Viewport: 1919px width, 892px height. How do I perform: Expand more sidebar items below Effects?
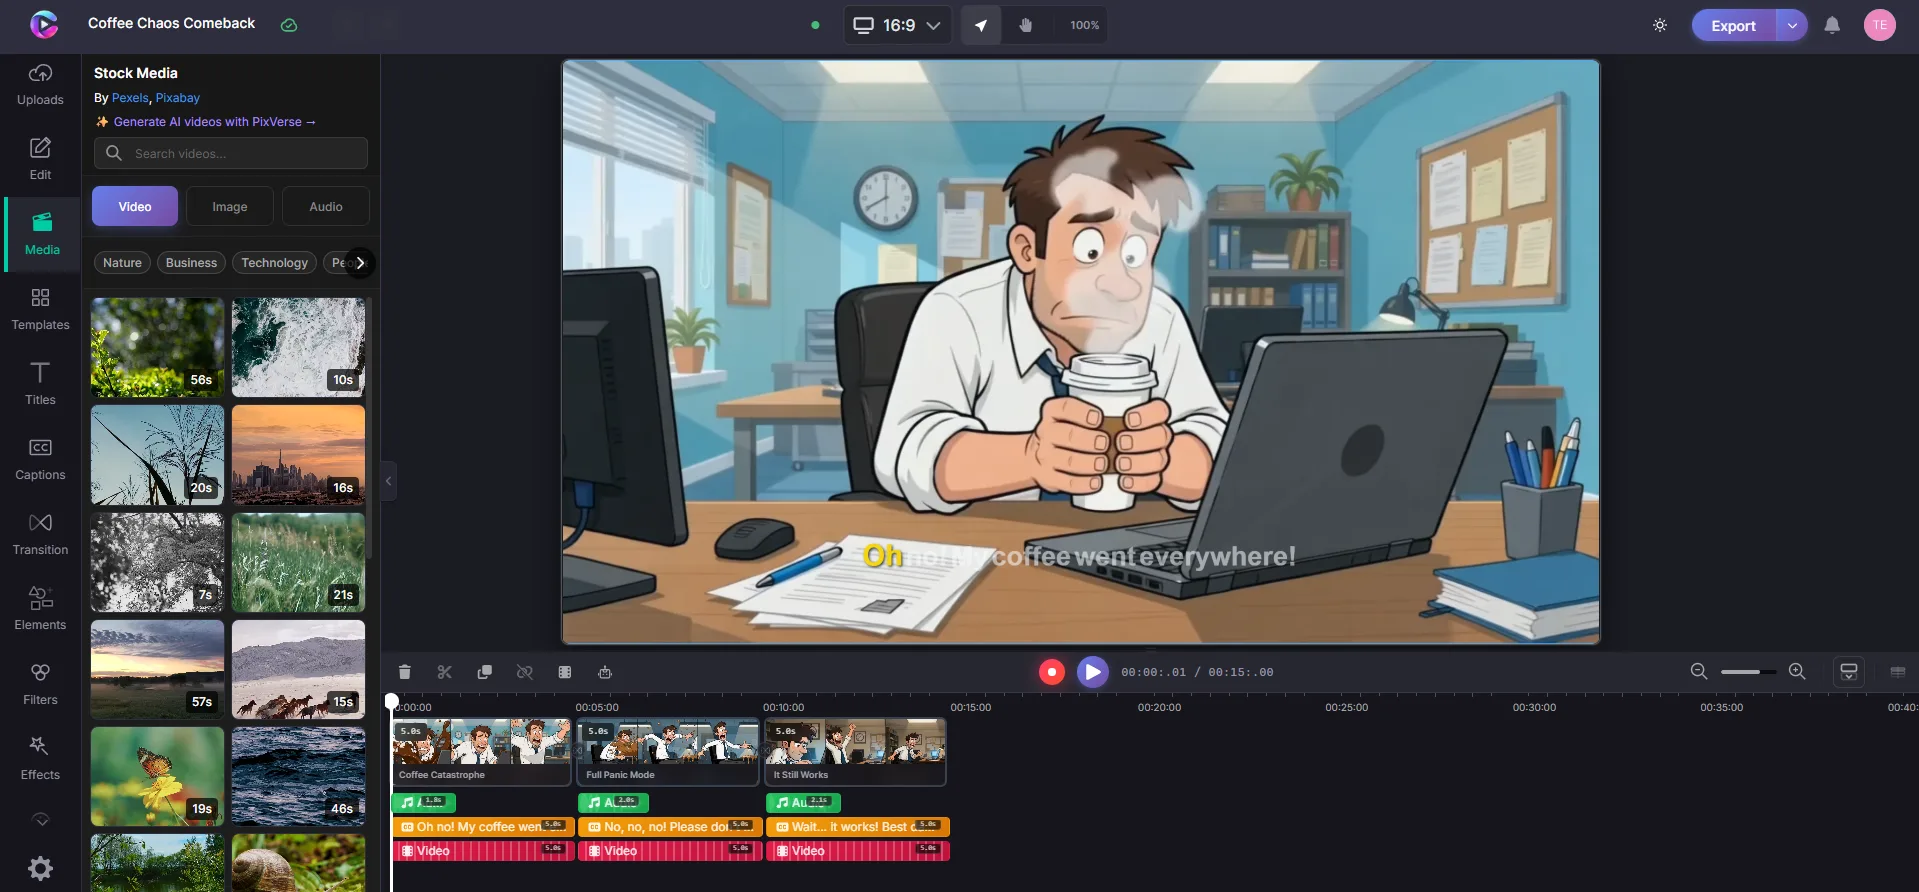pos(40,819)
